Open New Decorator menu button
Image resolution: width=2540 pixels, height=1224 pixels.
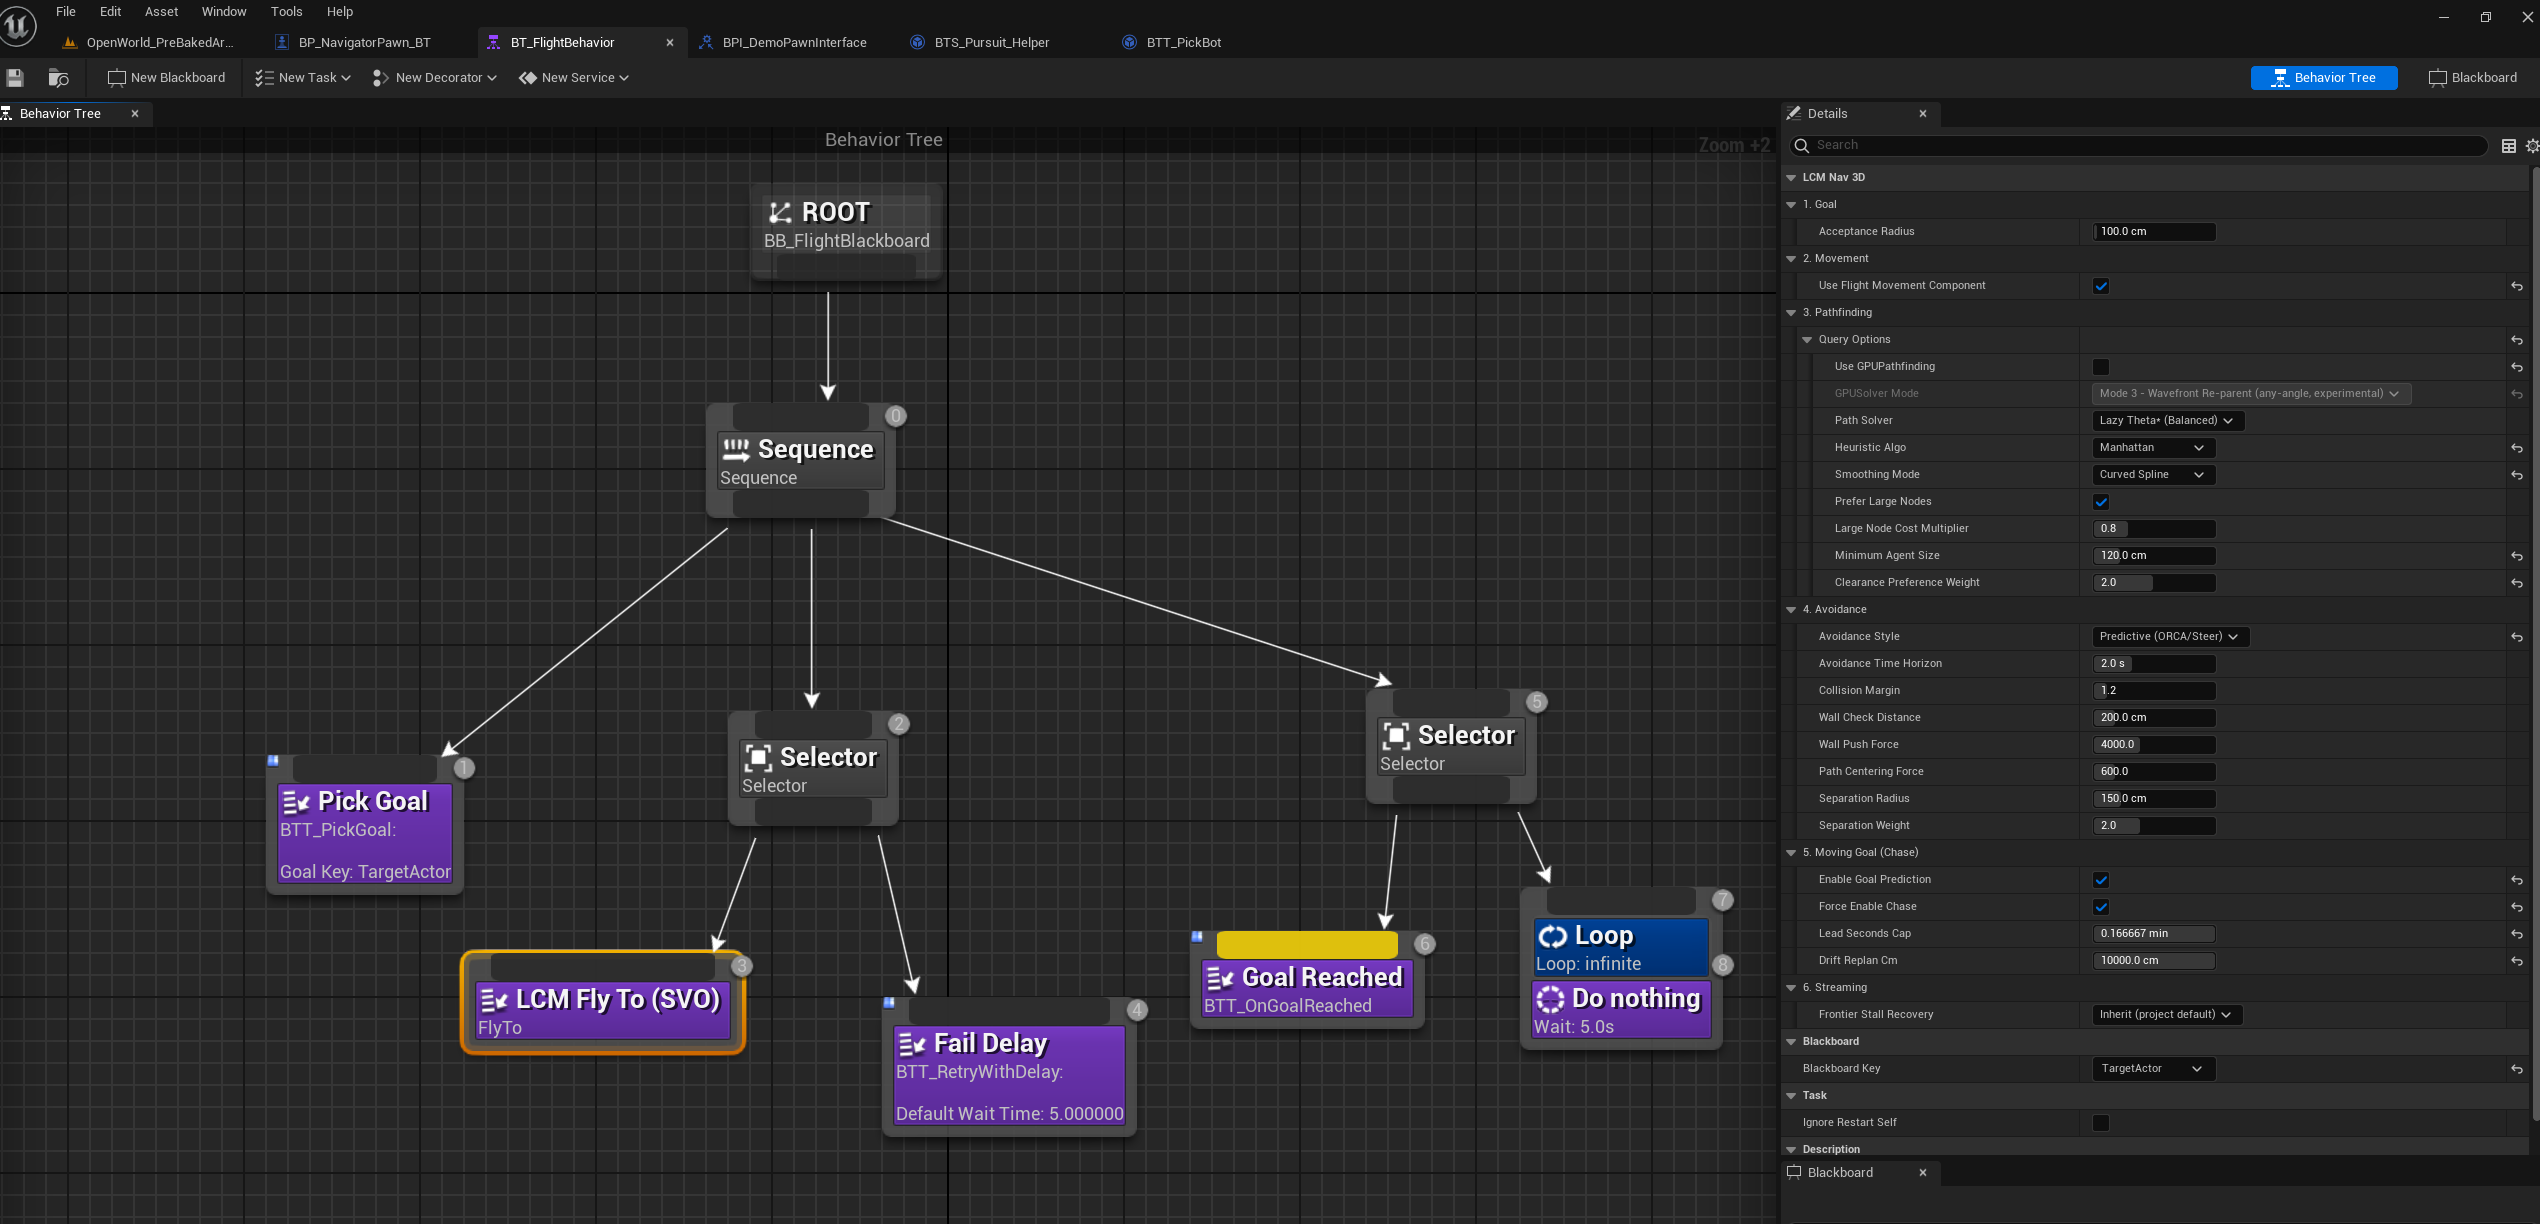[x=434, y=78]
